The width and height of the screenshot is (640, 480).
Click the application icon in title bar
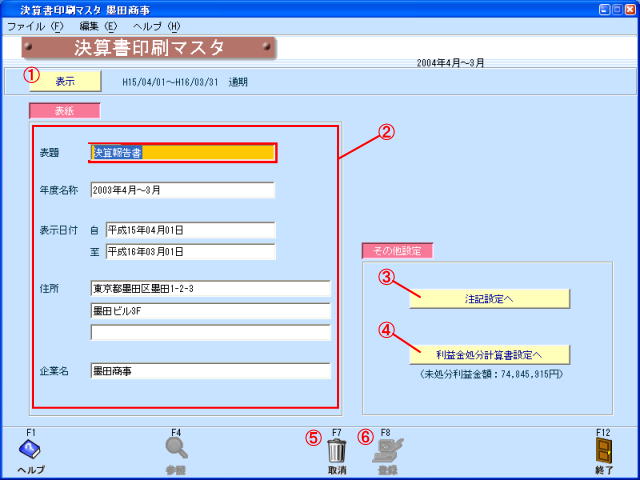click(x=9, y=9)
